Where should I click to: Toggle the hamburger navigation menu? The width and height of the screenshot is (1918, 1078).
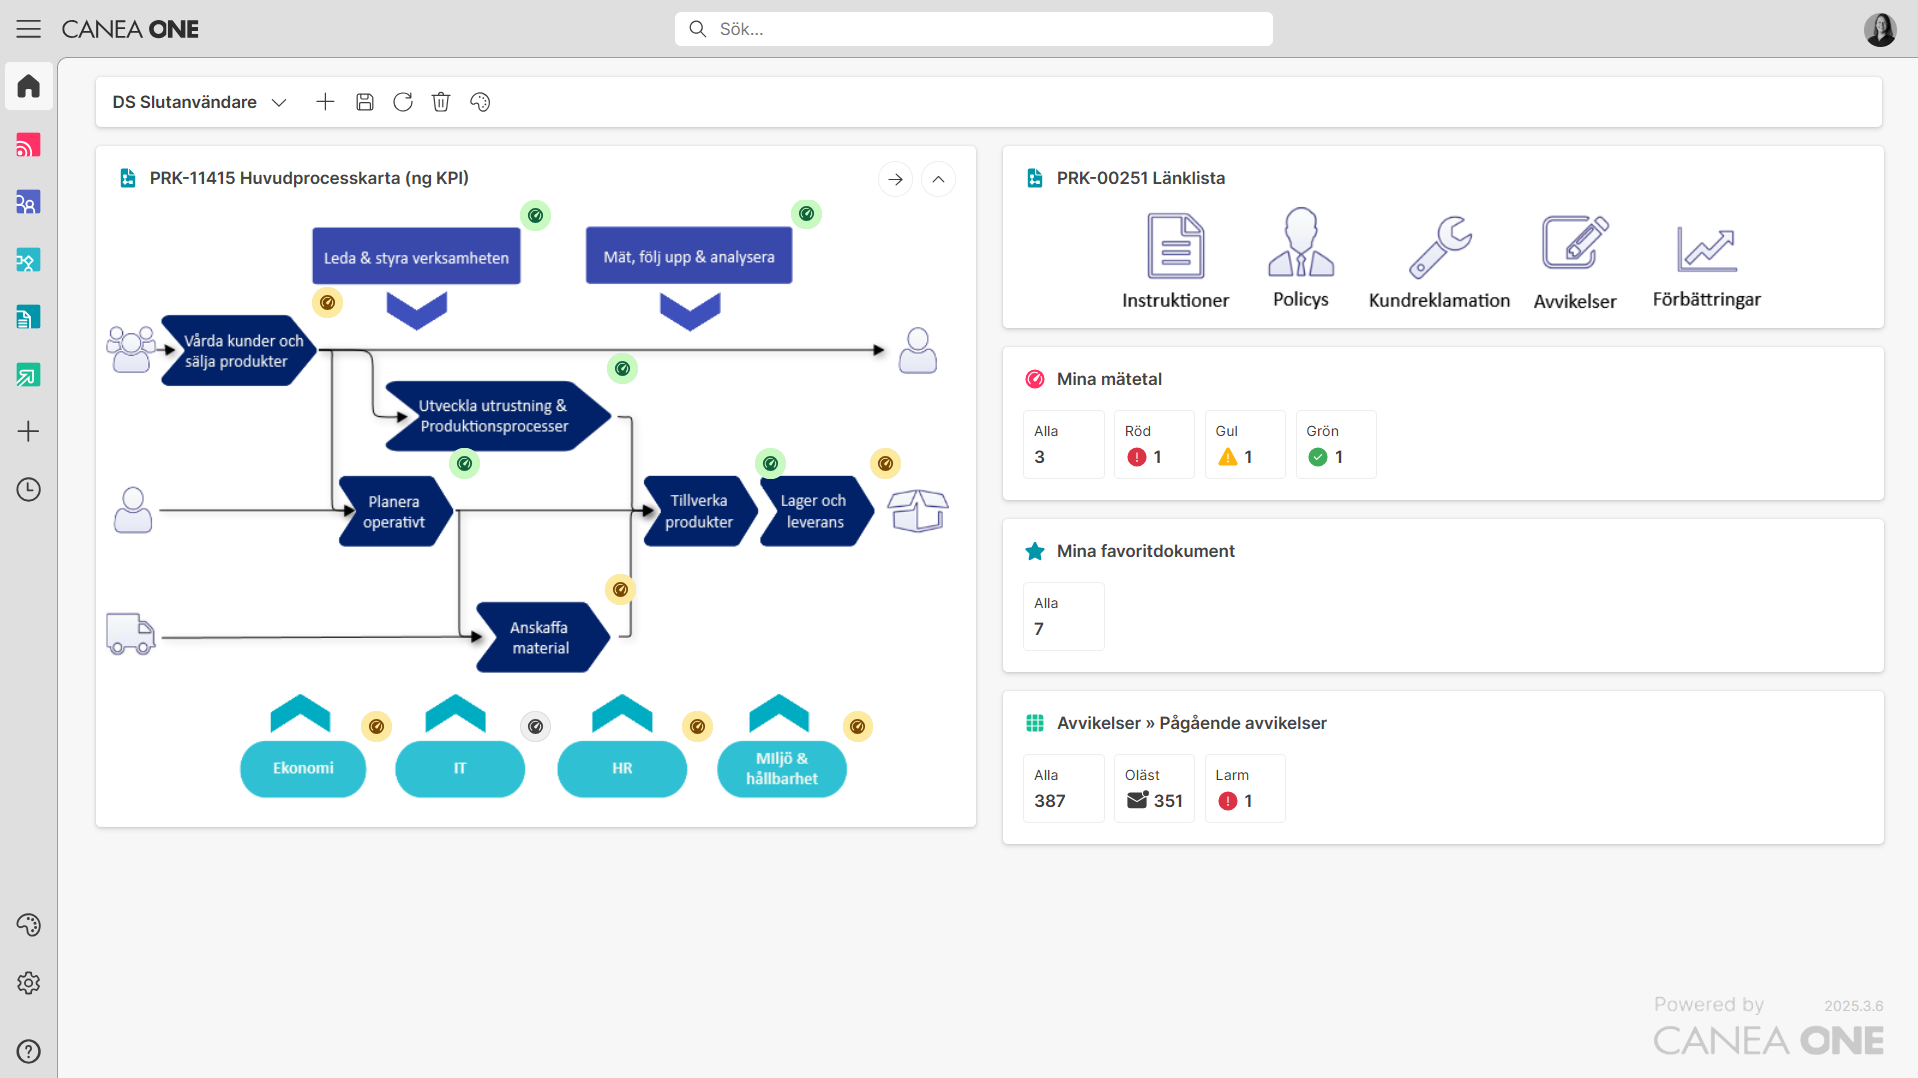(x=28, y=29)
